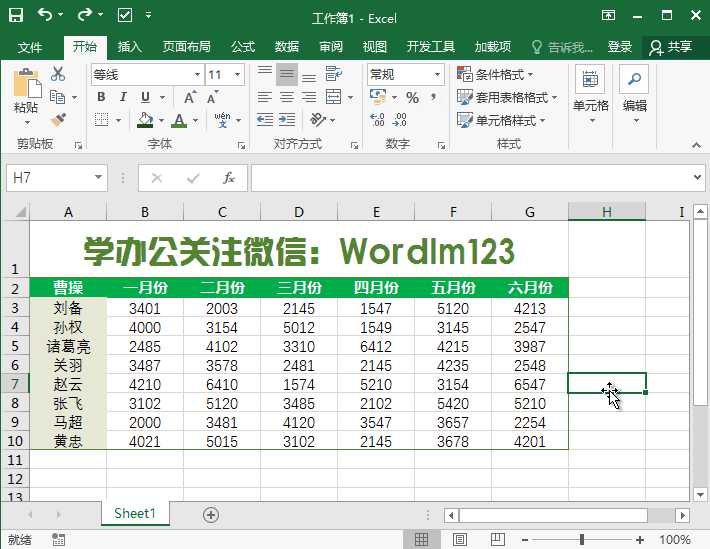Switch to Page Layout view in the status bar
This screenshot has height=549, width=710.
[455, 540]
